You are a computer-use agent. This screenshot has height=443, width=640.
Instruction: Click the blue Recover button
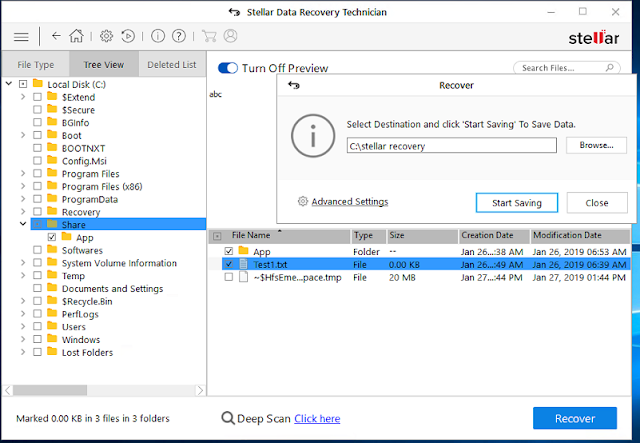pyautogui.click(x=575, y=418)
